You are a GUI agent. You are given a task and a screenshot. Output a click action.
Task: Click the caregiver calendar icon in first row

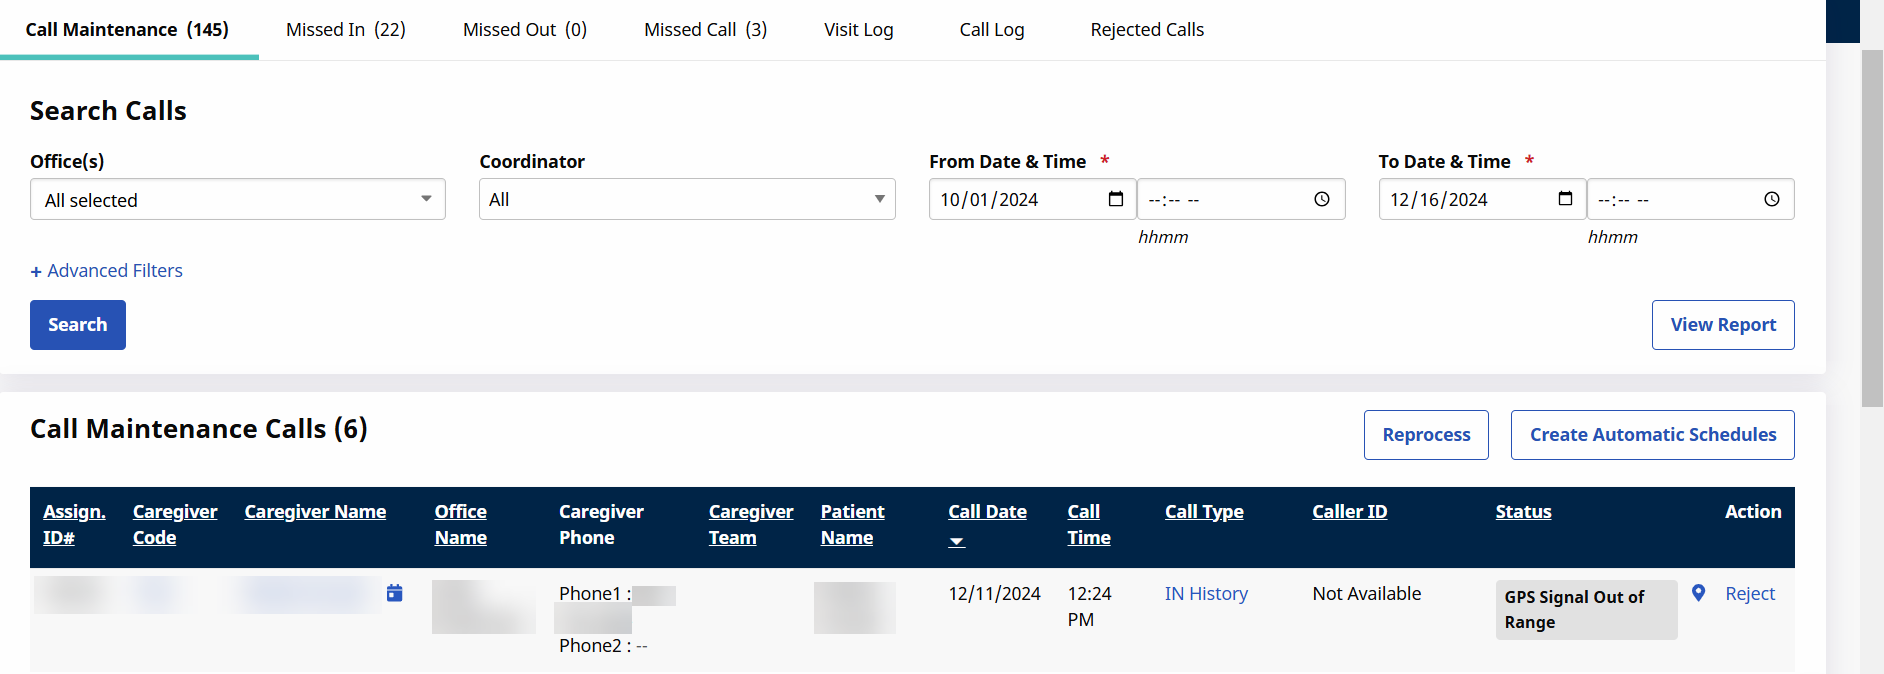[395, 593]
